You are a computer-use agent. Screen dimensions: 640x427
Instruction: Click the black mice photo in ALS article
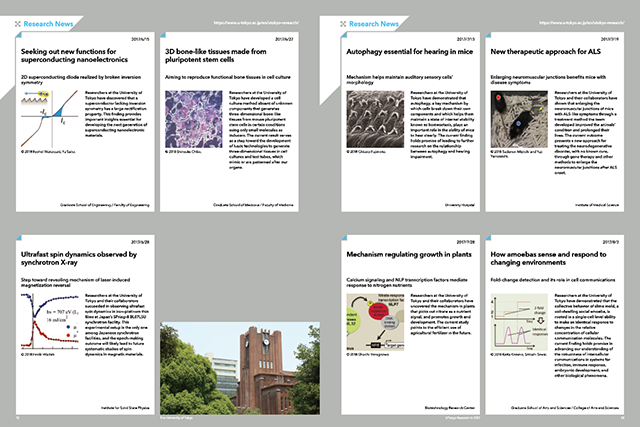click(519, 119)
